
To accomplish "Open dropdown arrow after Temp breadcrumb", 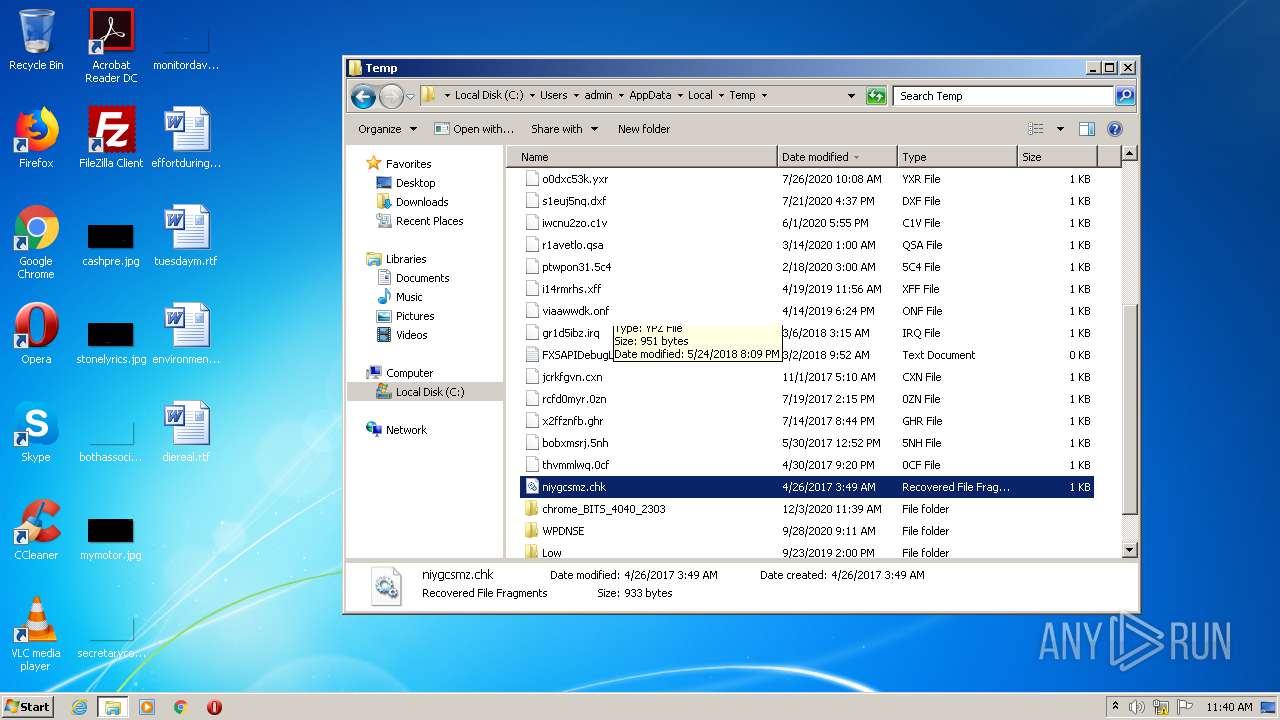I will tap(764, 96).
